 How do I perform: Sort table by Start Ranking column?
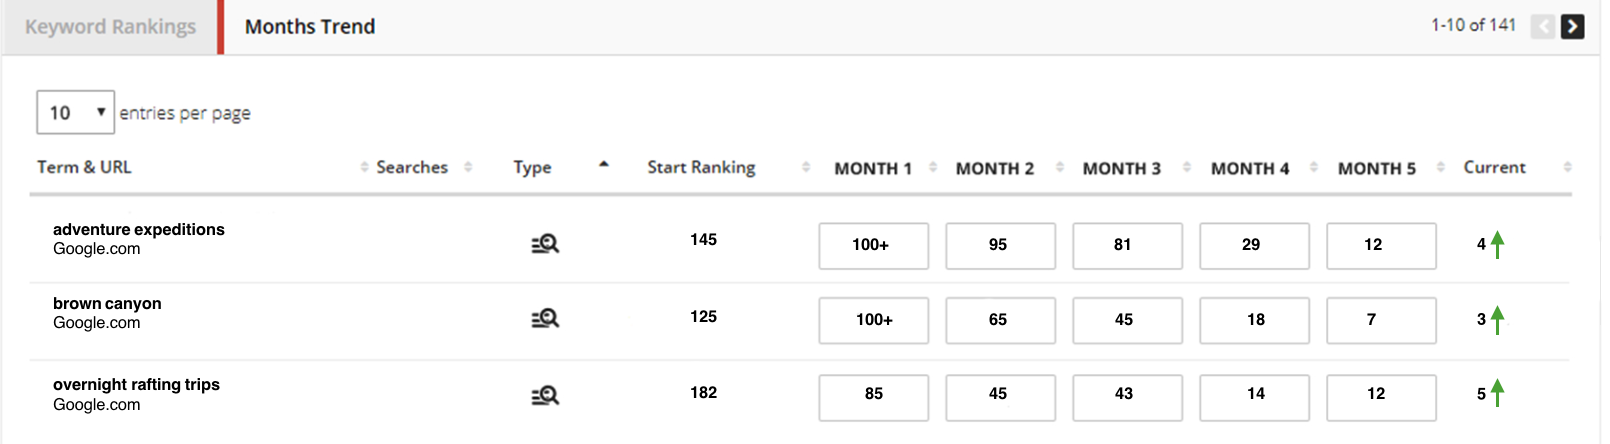701,167
